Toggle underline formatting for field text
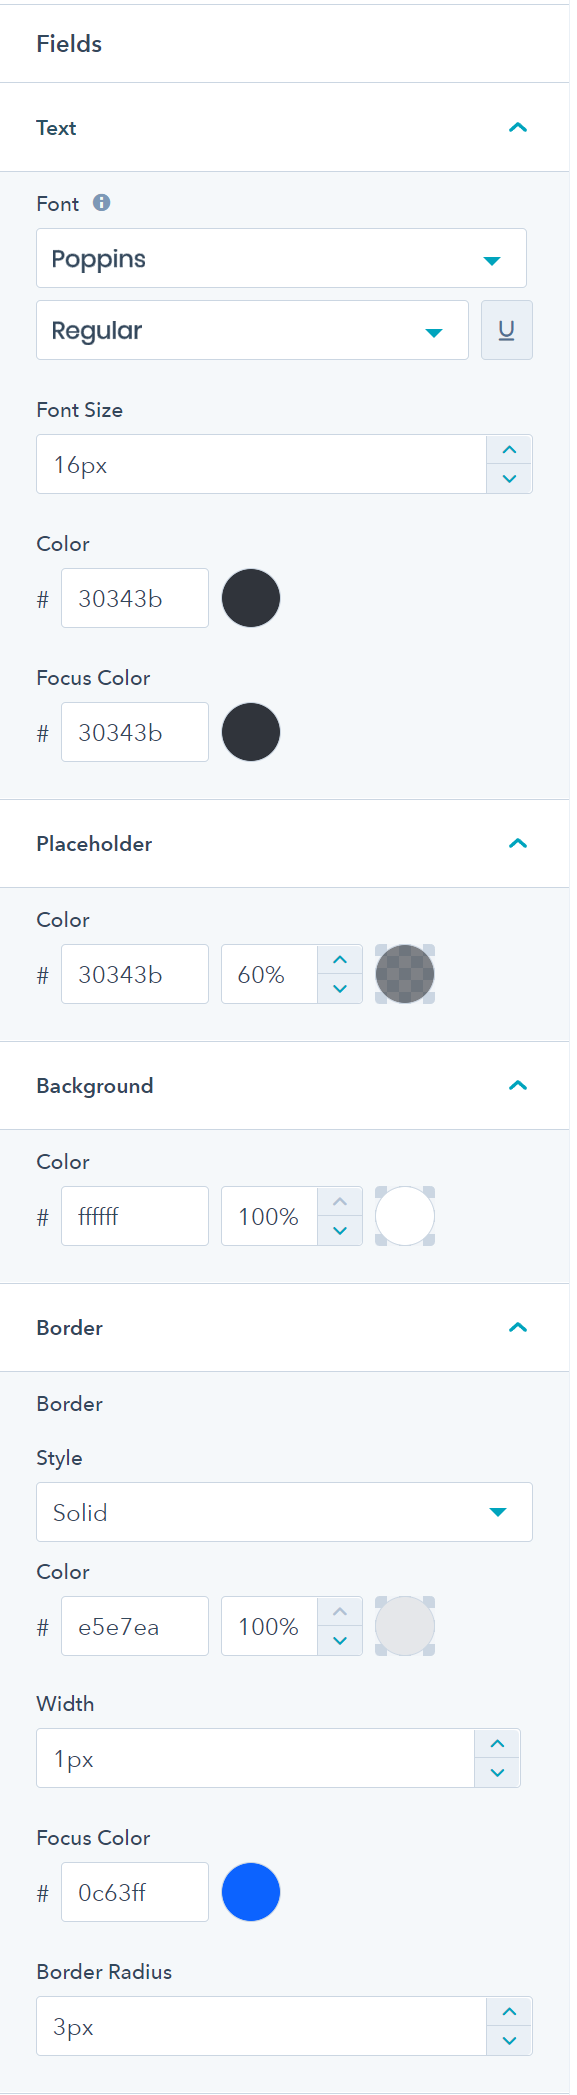The image size is (577, 2095). tap(506, 330)
